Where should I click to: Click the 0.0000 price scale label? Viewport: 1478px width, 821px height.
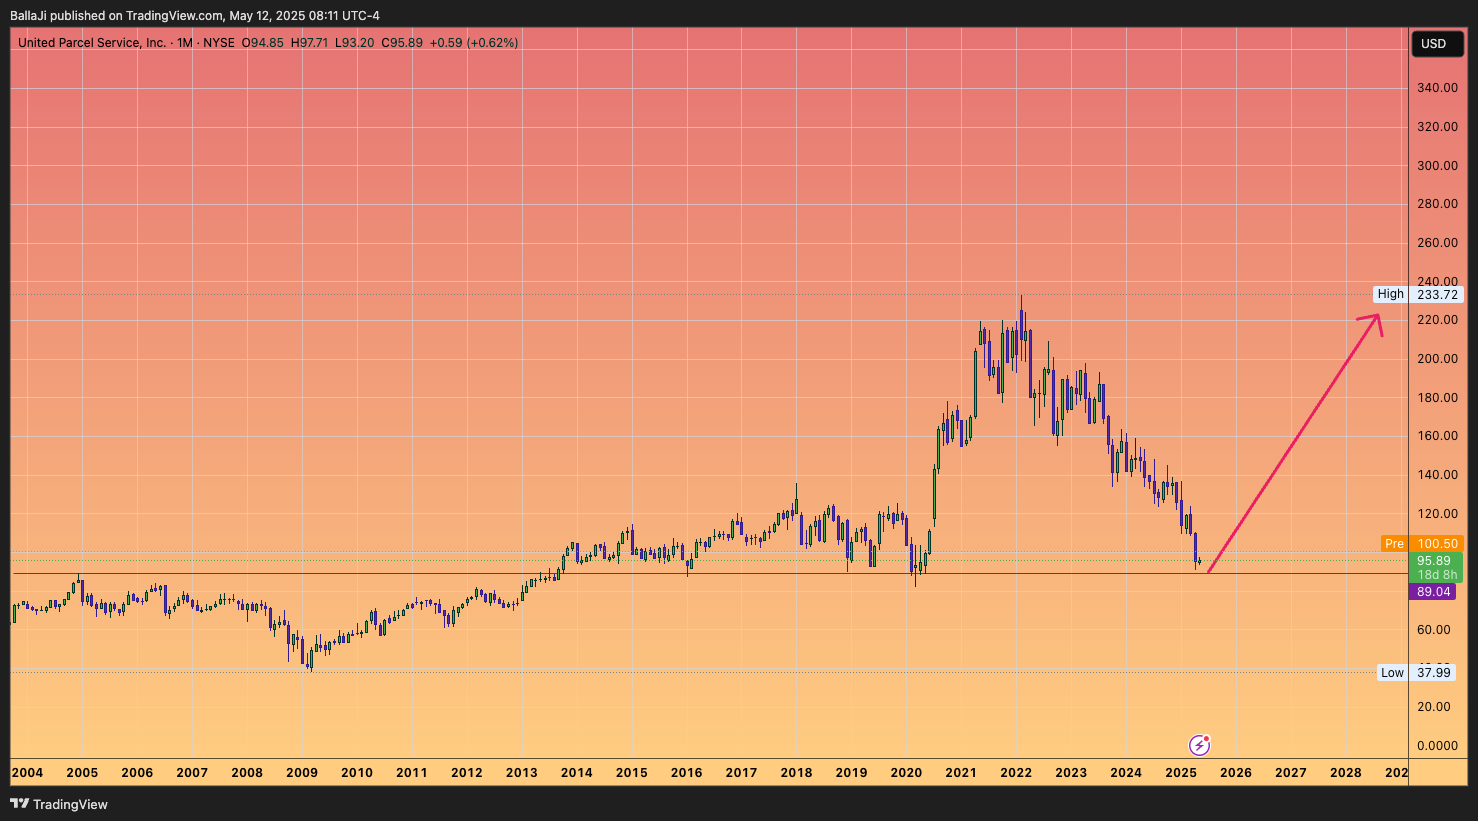tap(1437, 746)
